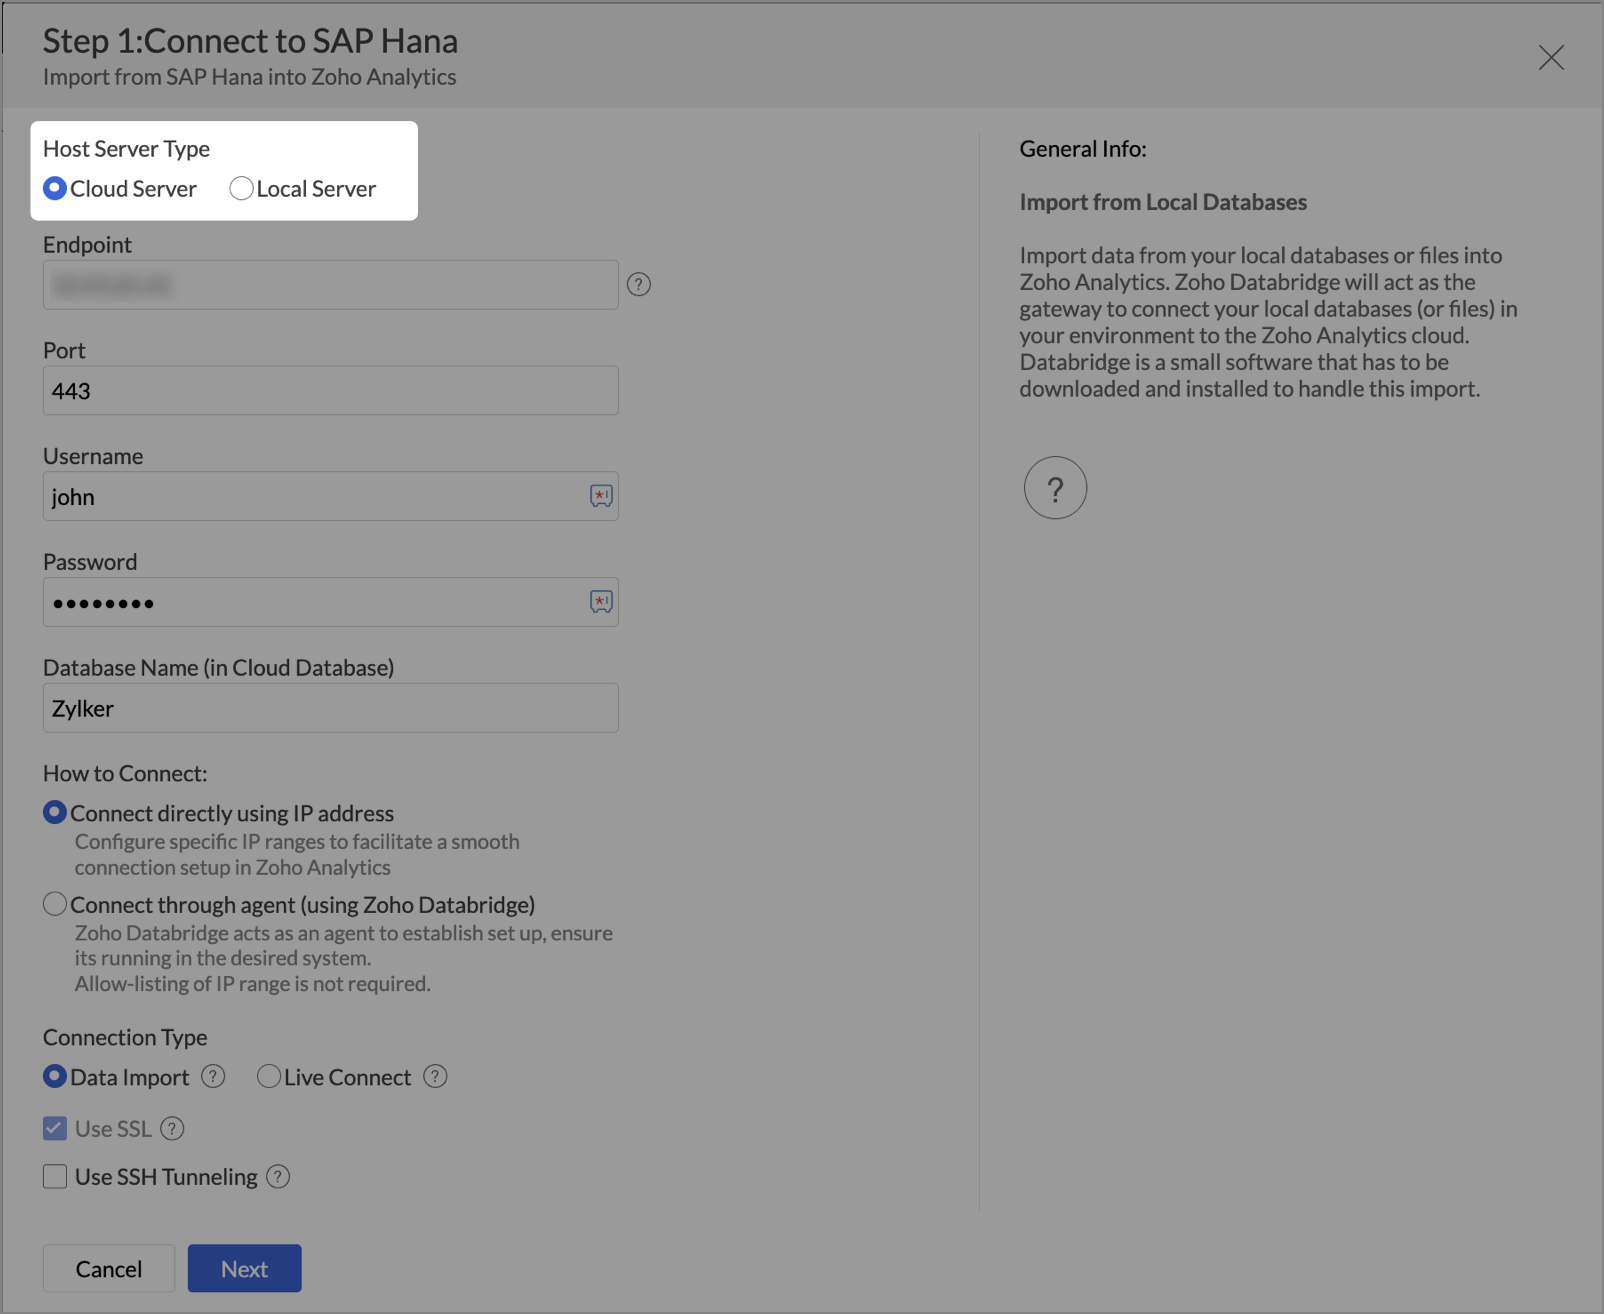The image size is (1604, 1314).
Task: Choose Connect through agent using Zoho Databridge
Action: click(55, 905)
